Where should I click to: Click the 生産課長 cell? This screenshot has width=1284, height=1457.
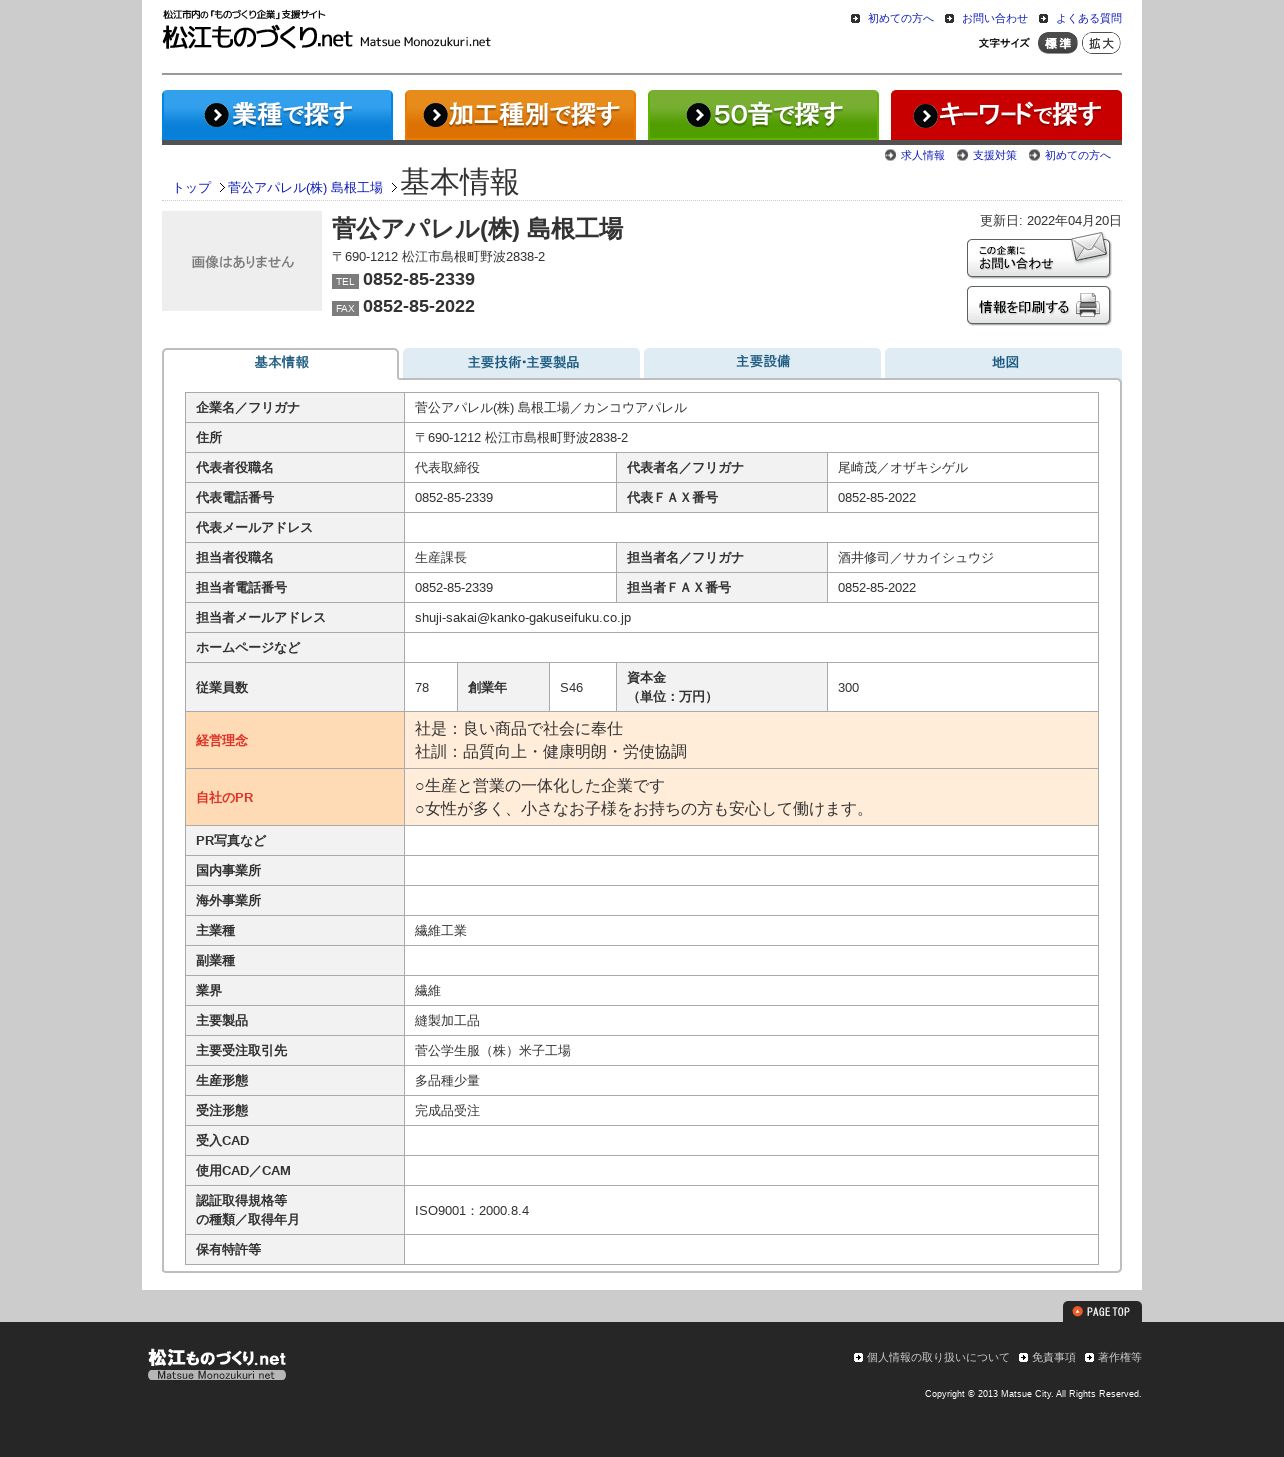510,558
